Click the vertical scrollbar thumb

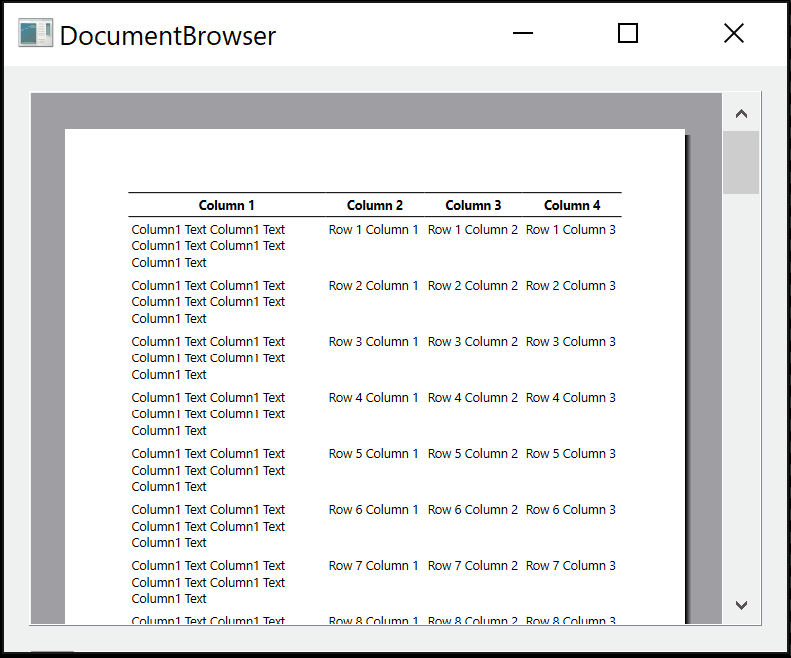pos(741,162)
